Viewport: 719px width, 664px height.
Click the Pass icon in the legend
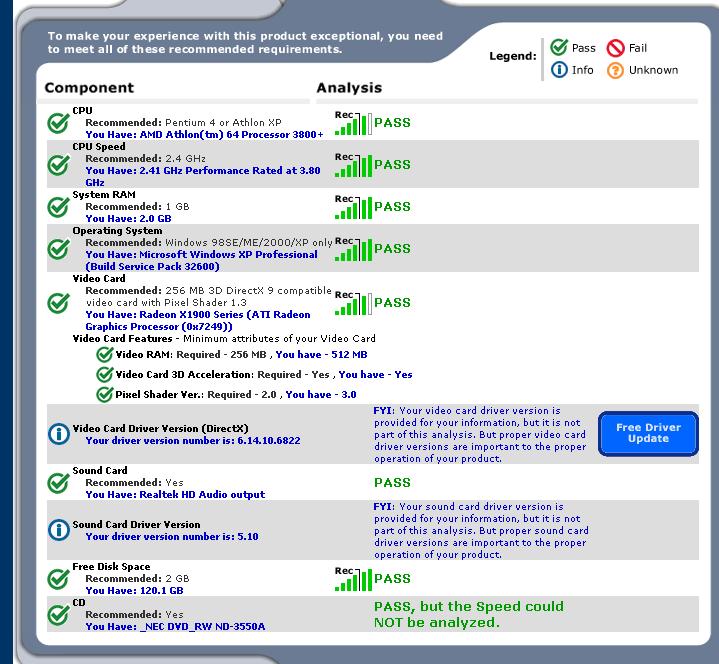559,47
